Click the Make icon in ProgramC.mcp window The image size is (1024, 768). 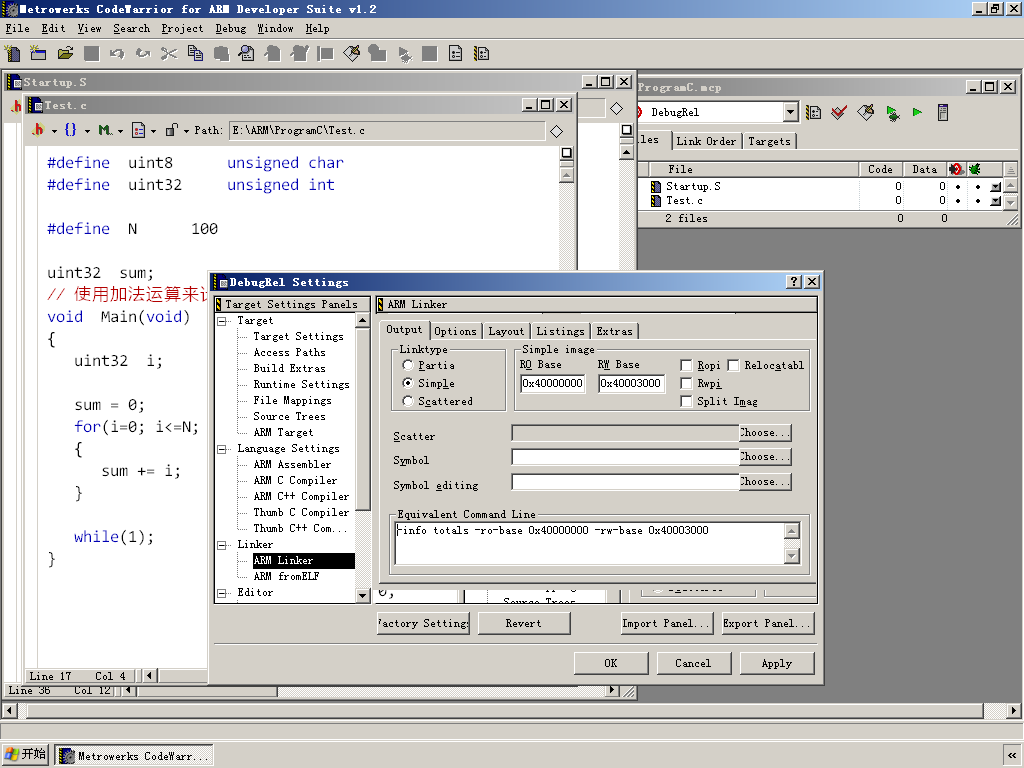pyautogui.click(x=865, y=112)
